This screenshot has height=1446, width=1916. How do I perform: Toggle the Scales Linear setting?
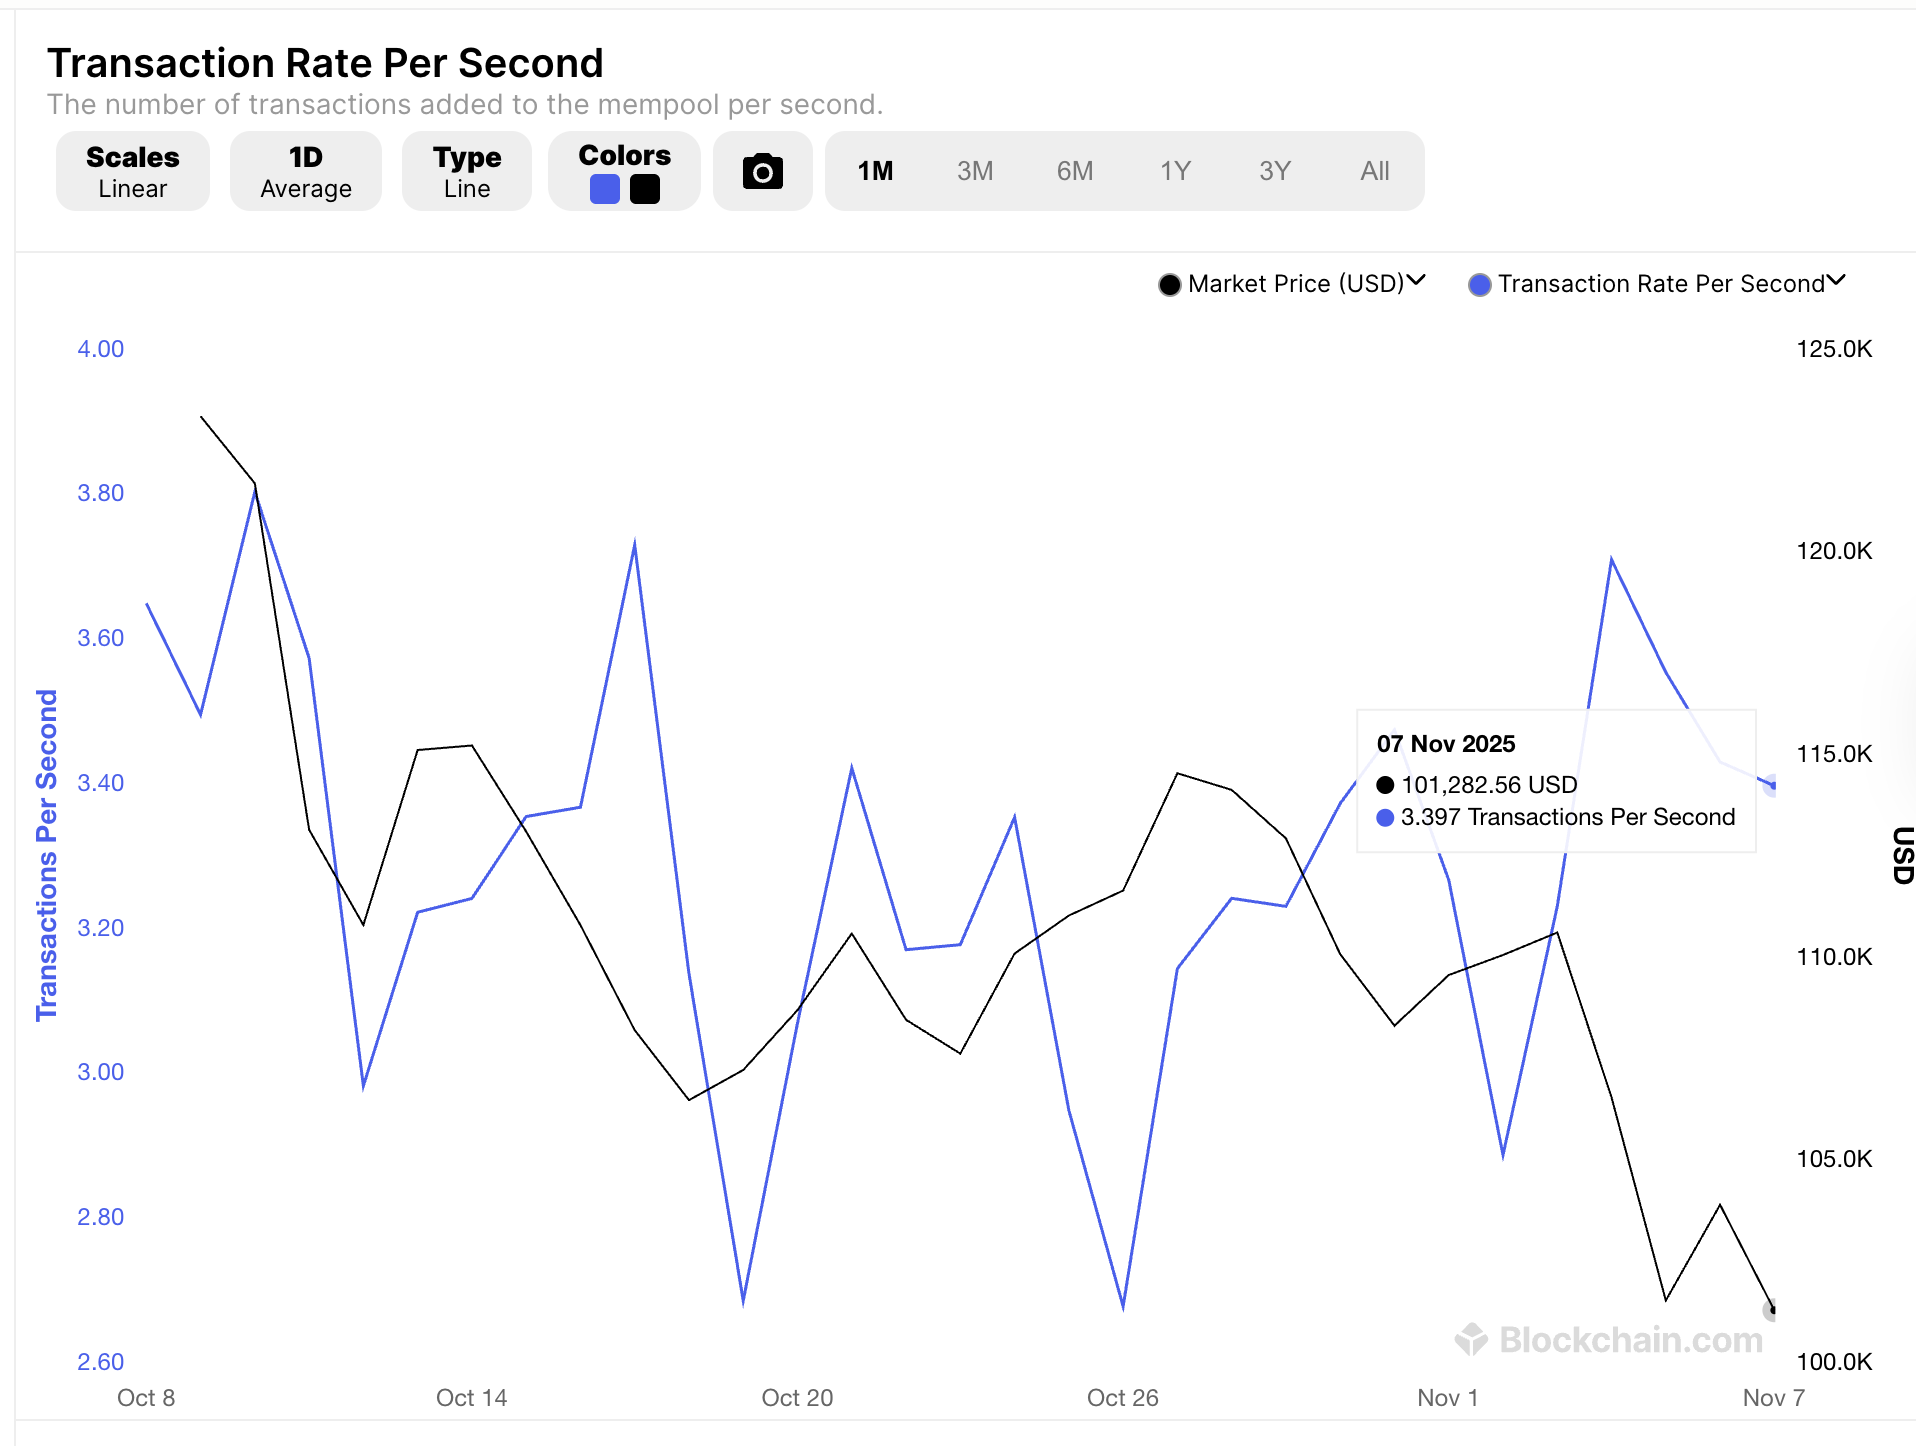(132, 172)
